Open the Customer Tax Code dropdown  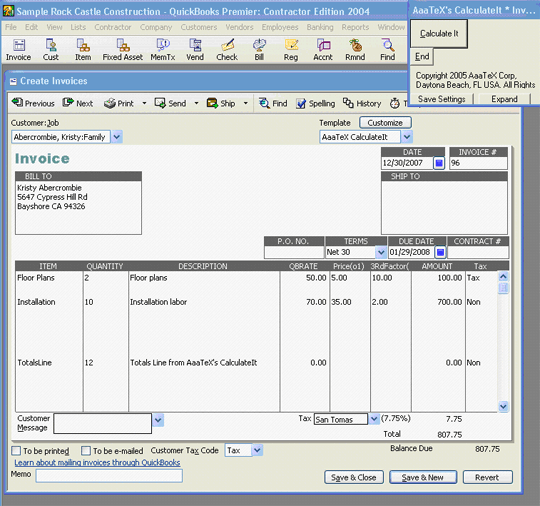tap(257, 451)
